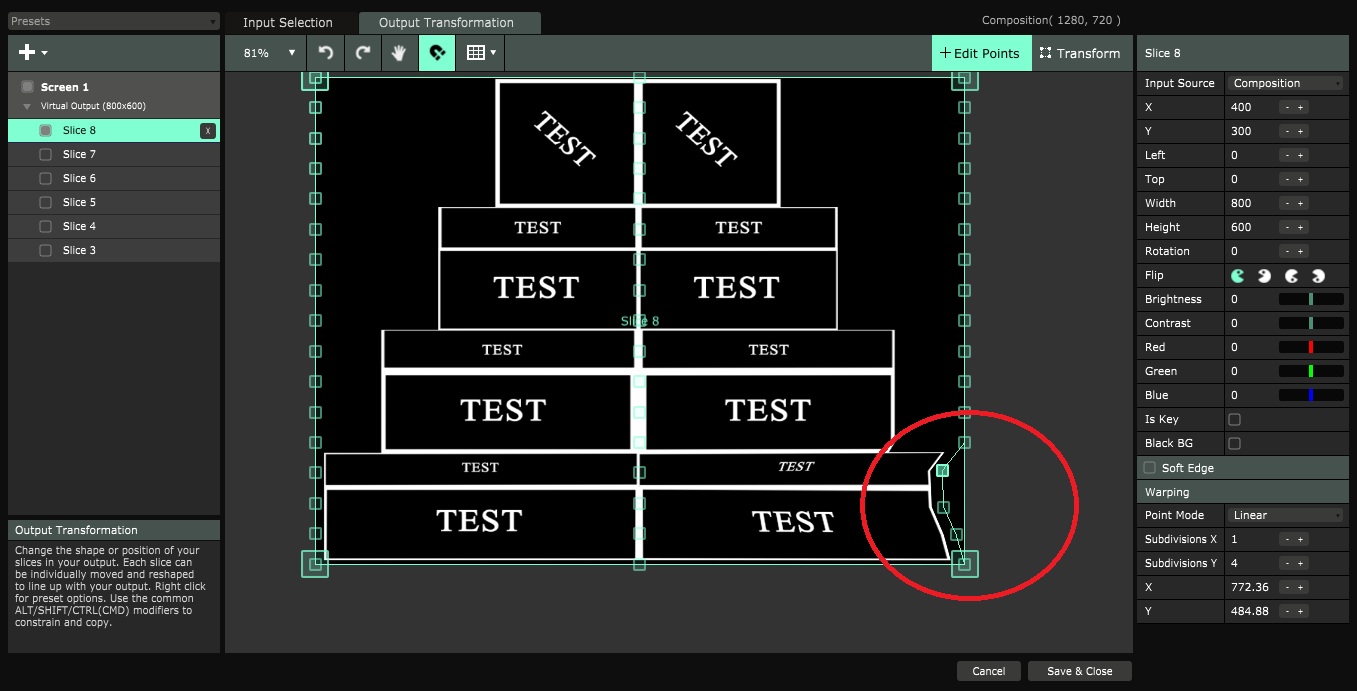
Task: Click the Save & Close button
Action: coord(1079,671)
